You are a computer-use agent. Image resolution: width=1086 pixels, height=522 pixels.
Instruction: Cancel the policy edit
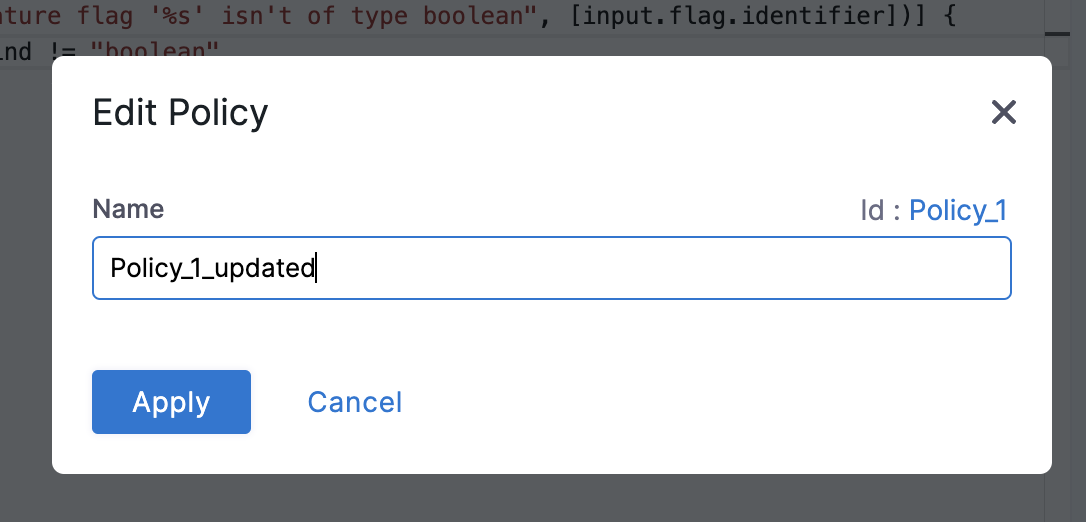354,402
